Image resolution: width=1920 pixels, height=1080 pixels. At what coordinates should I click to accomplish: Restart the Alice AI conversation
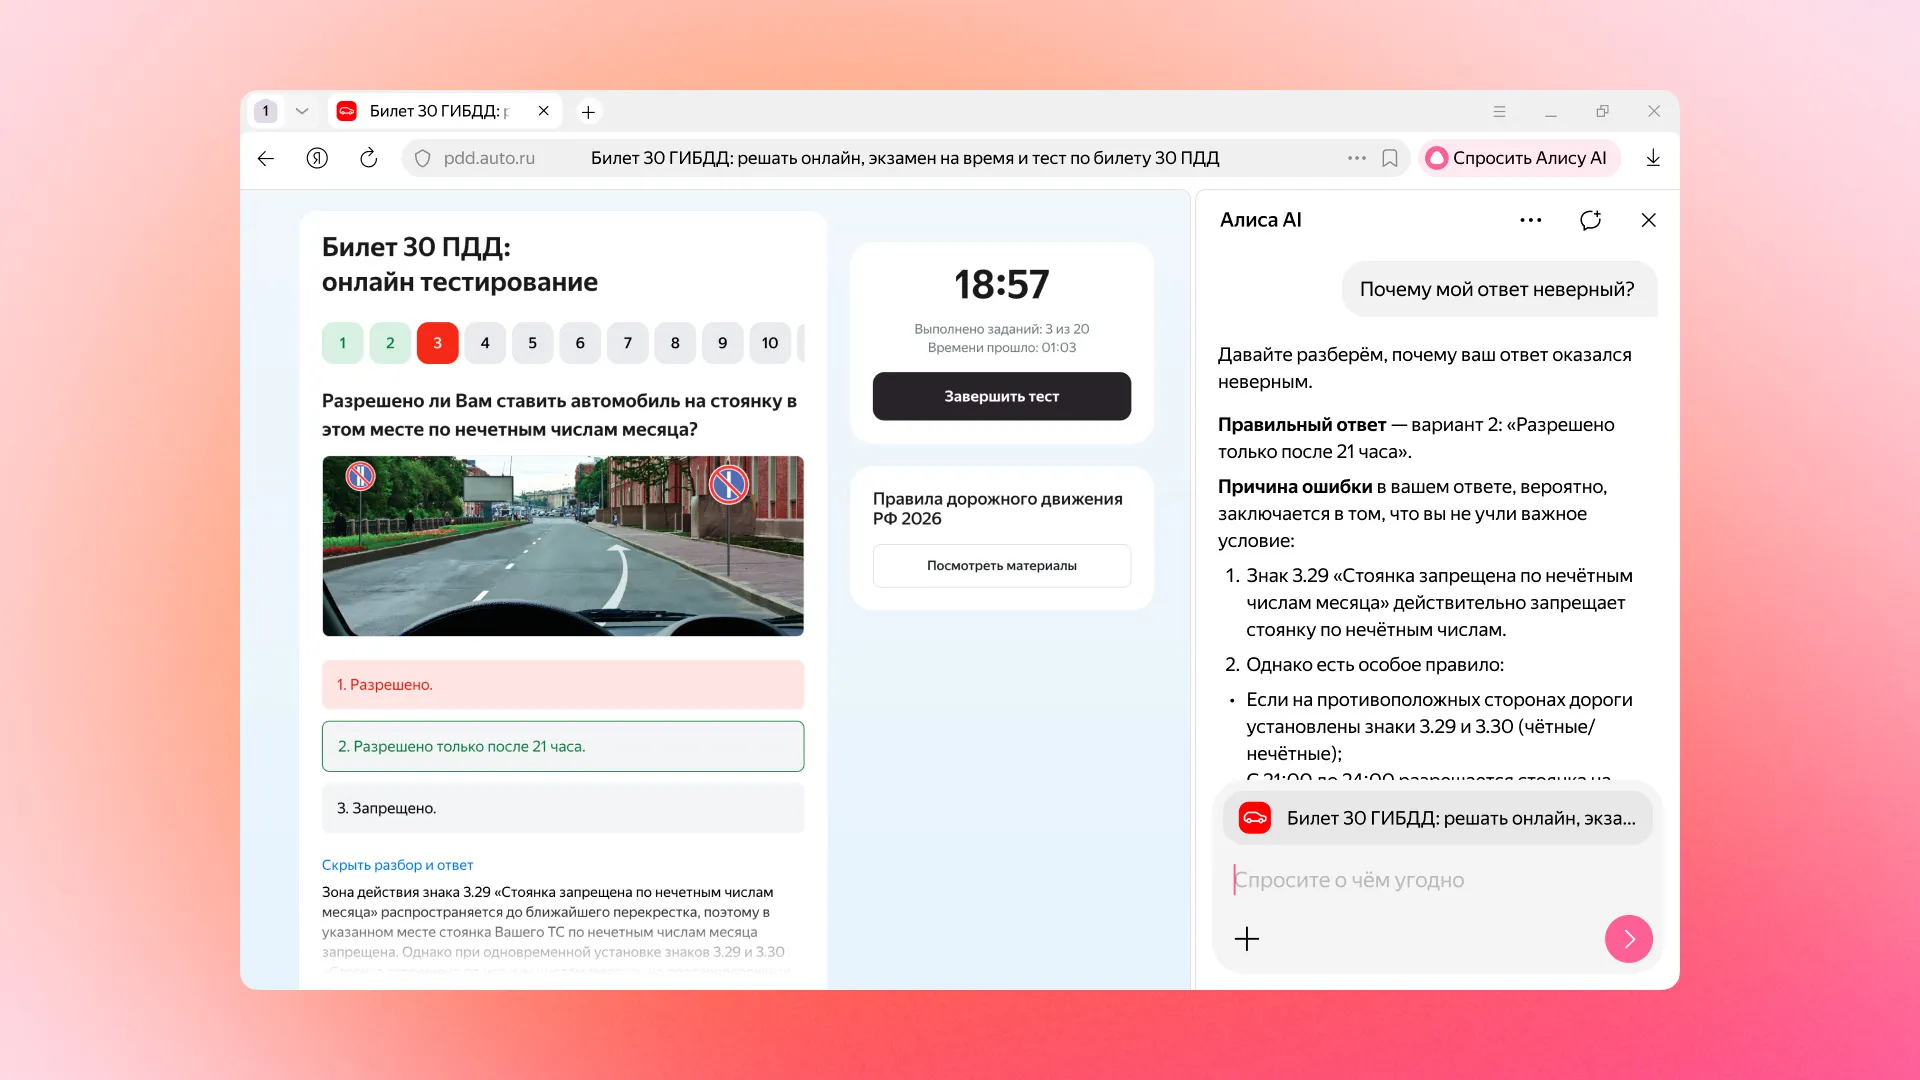[1590, 220]
